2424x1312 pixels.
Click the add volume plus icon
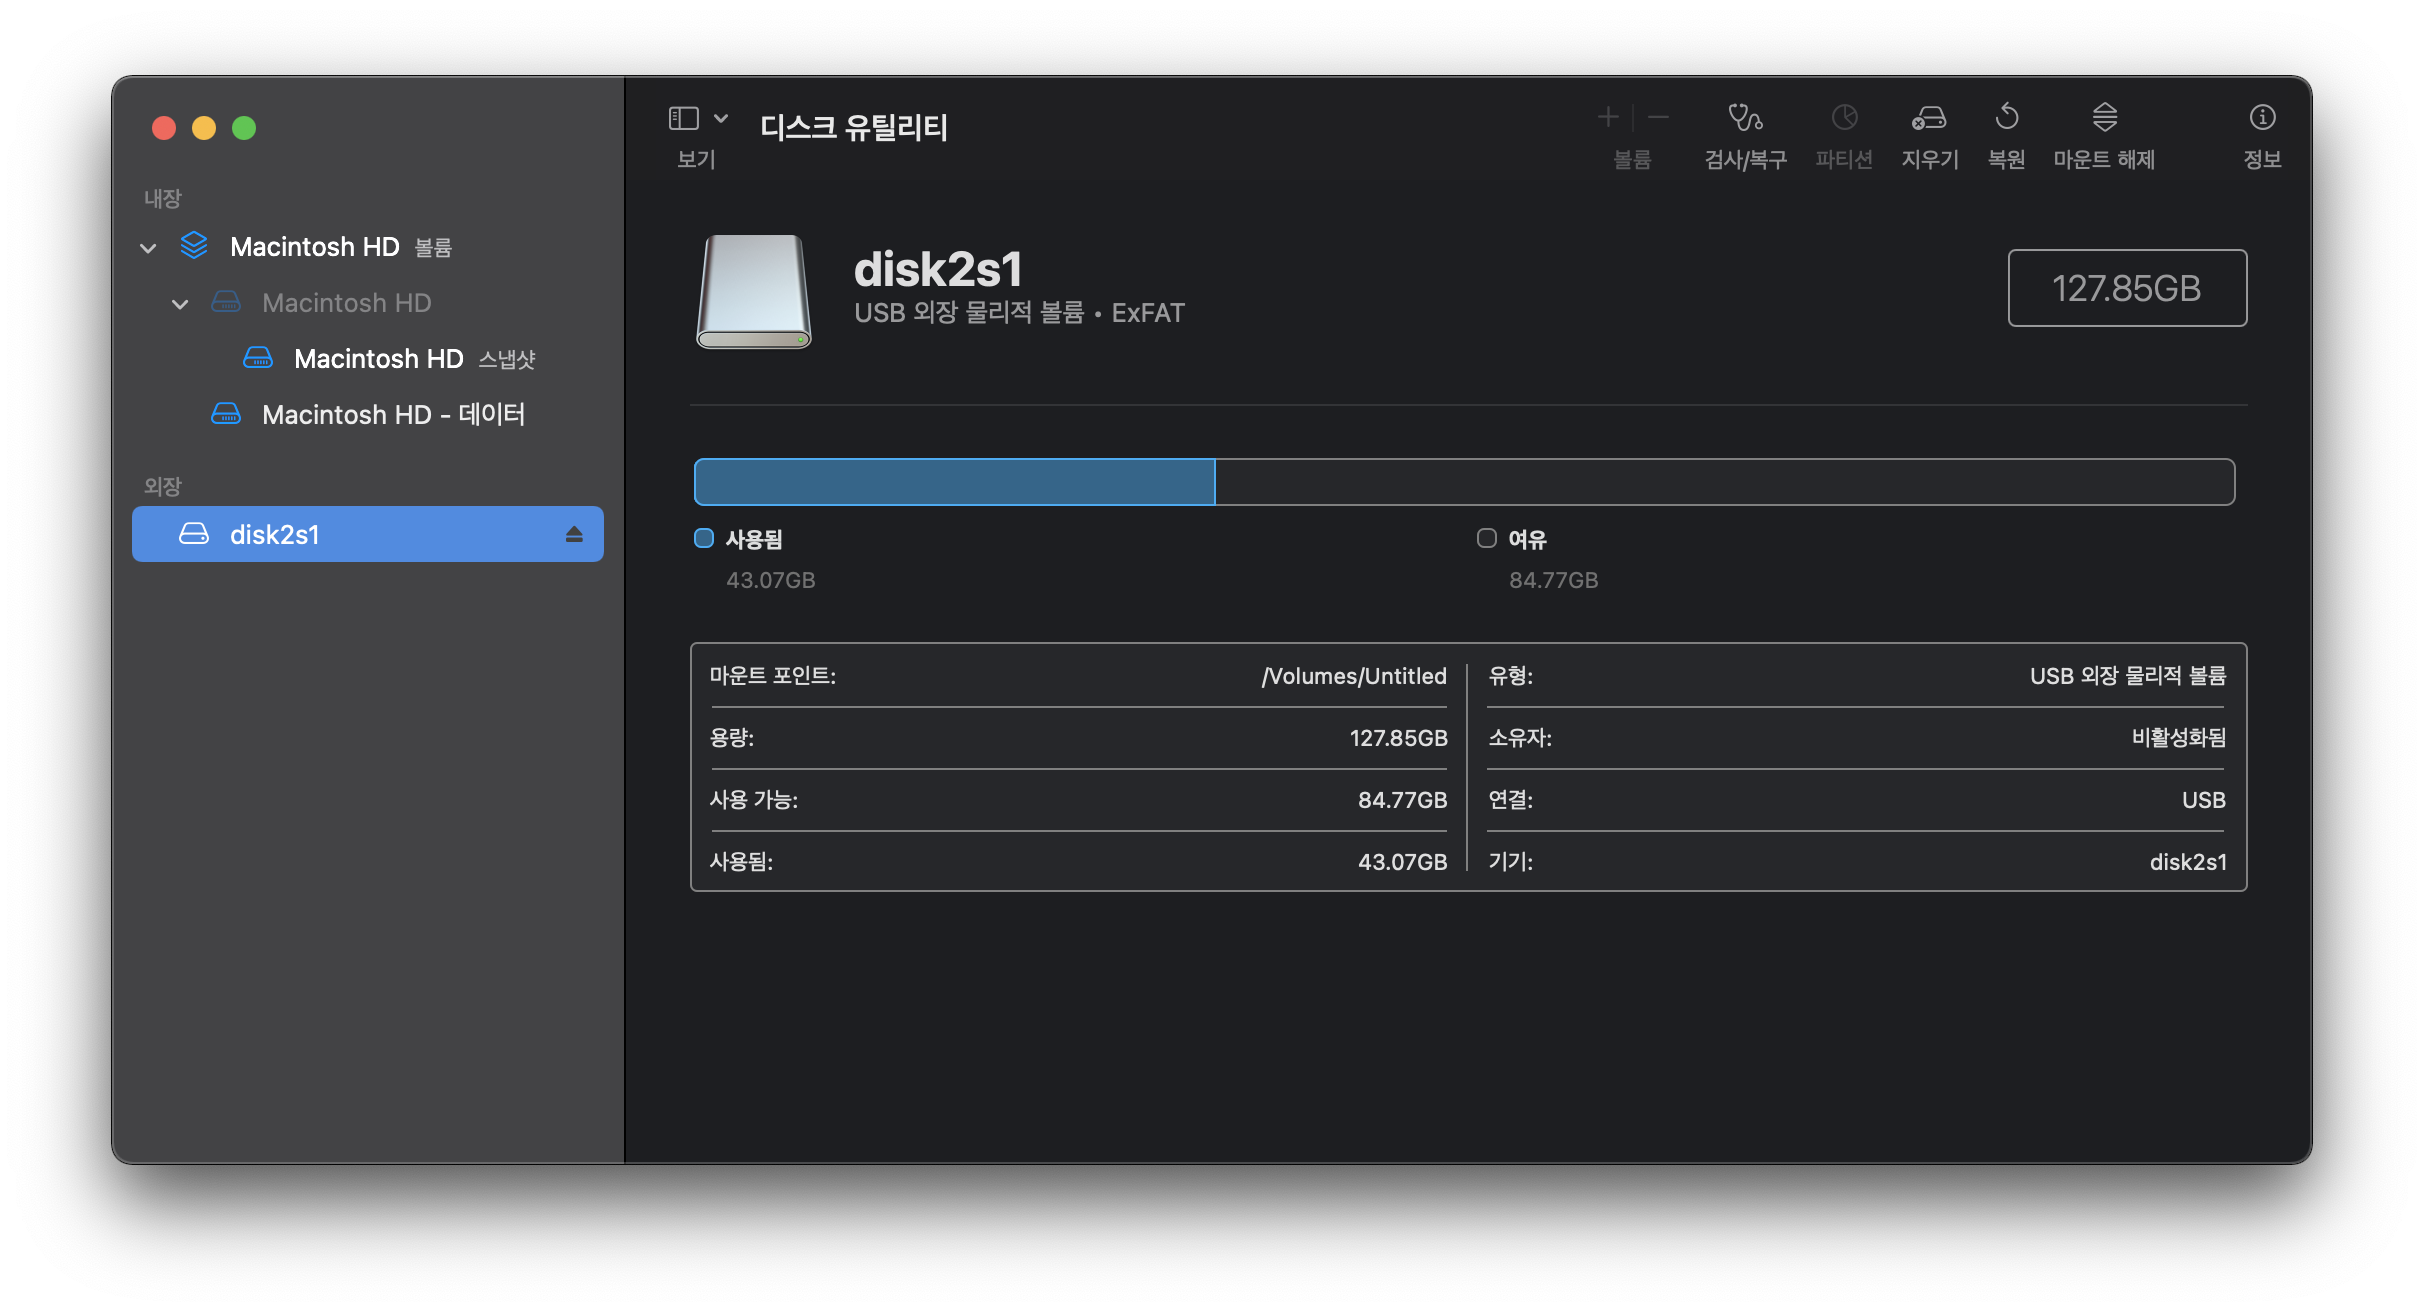pyautogui.click(x=1608, y=118)
